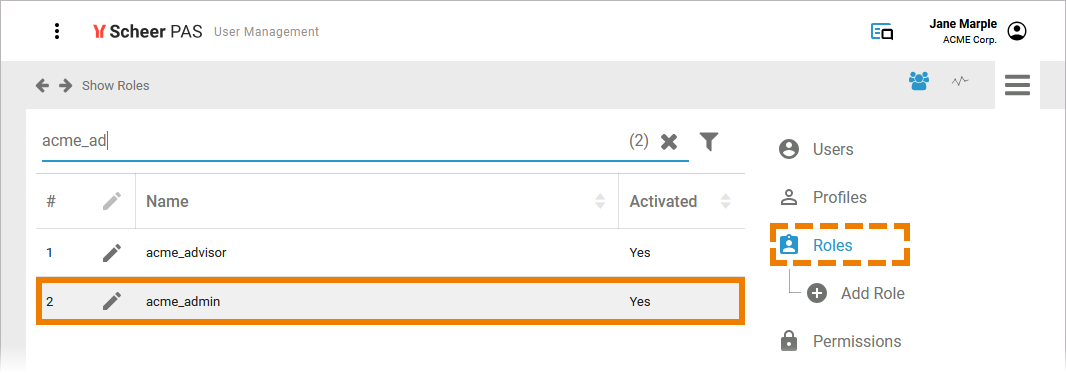Select the acme_admin table row
The height and width of the screenshot is (373, 1066).
coord(390,301)
